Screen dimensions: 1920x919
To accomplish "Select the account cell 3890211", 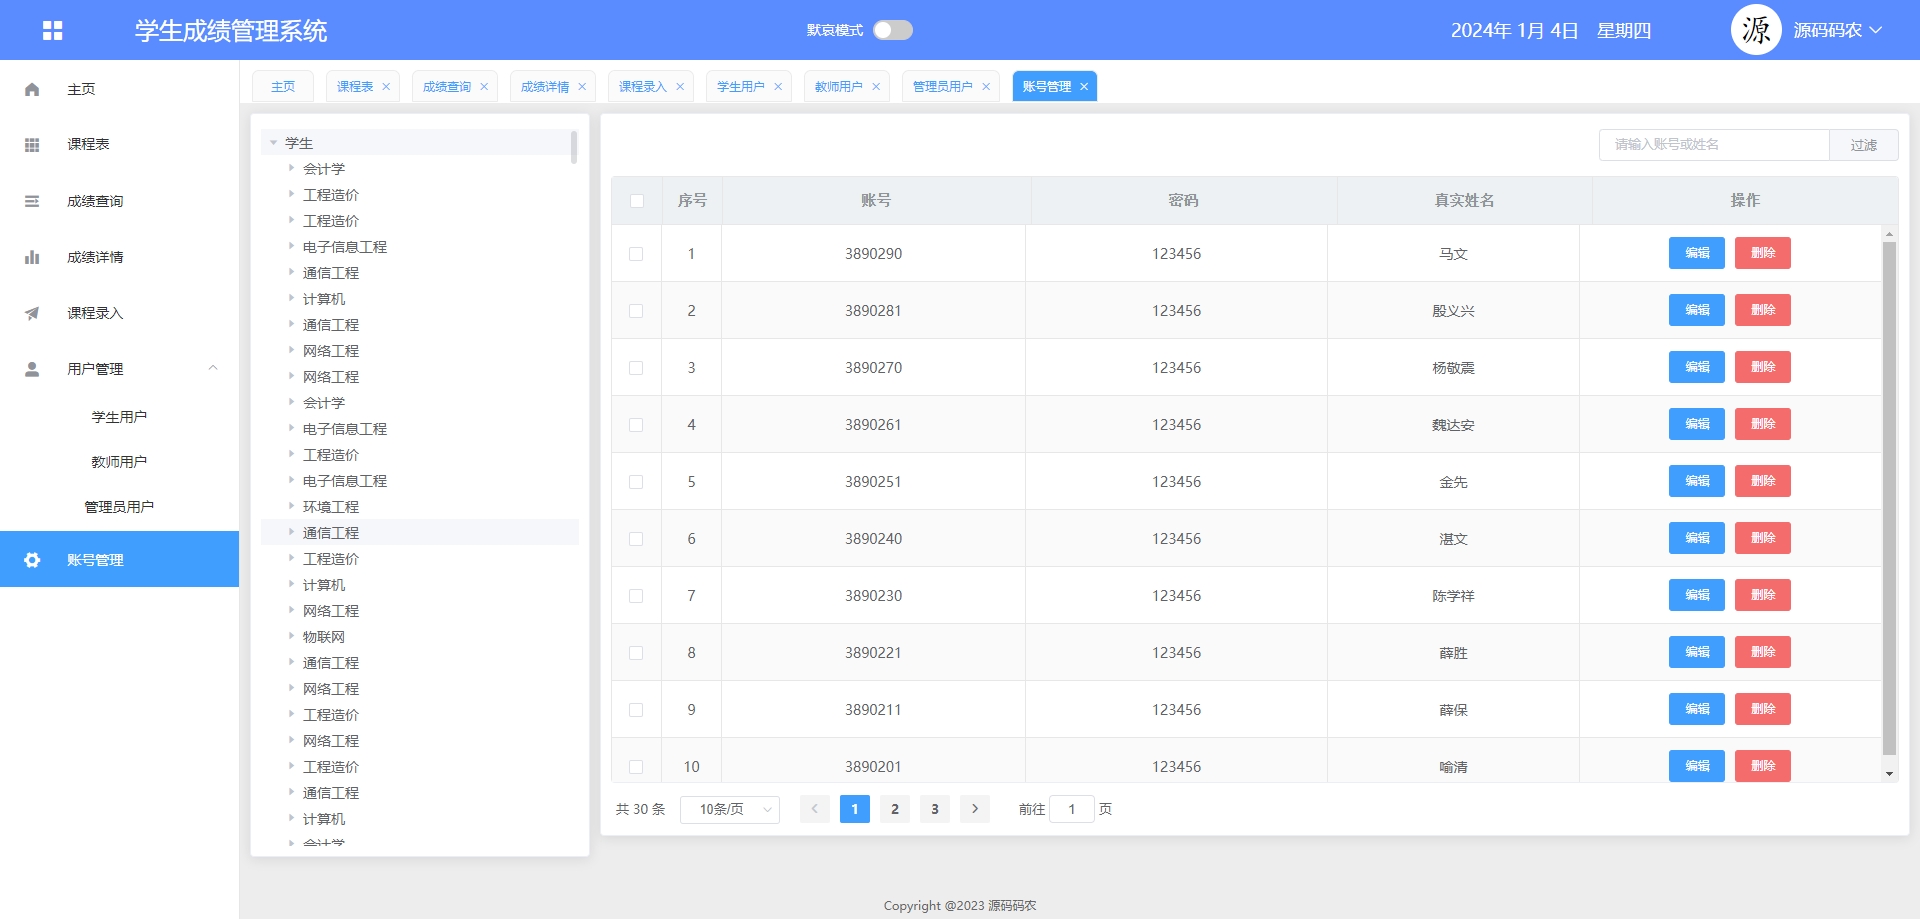I will (873, 710).
